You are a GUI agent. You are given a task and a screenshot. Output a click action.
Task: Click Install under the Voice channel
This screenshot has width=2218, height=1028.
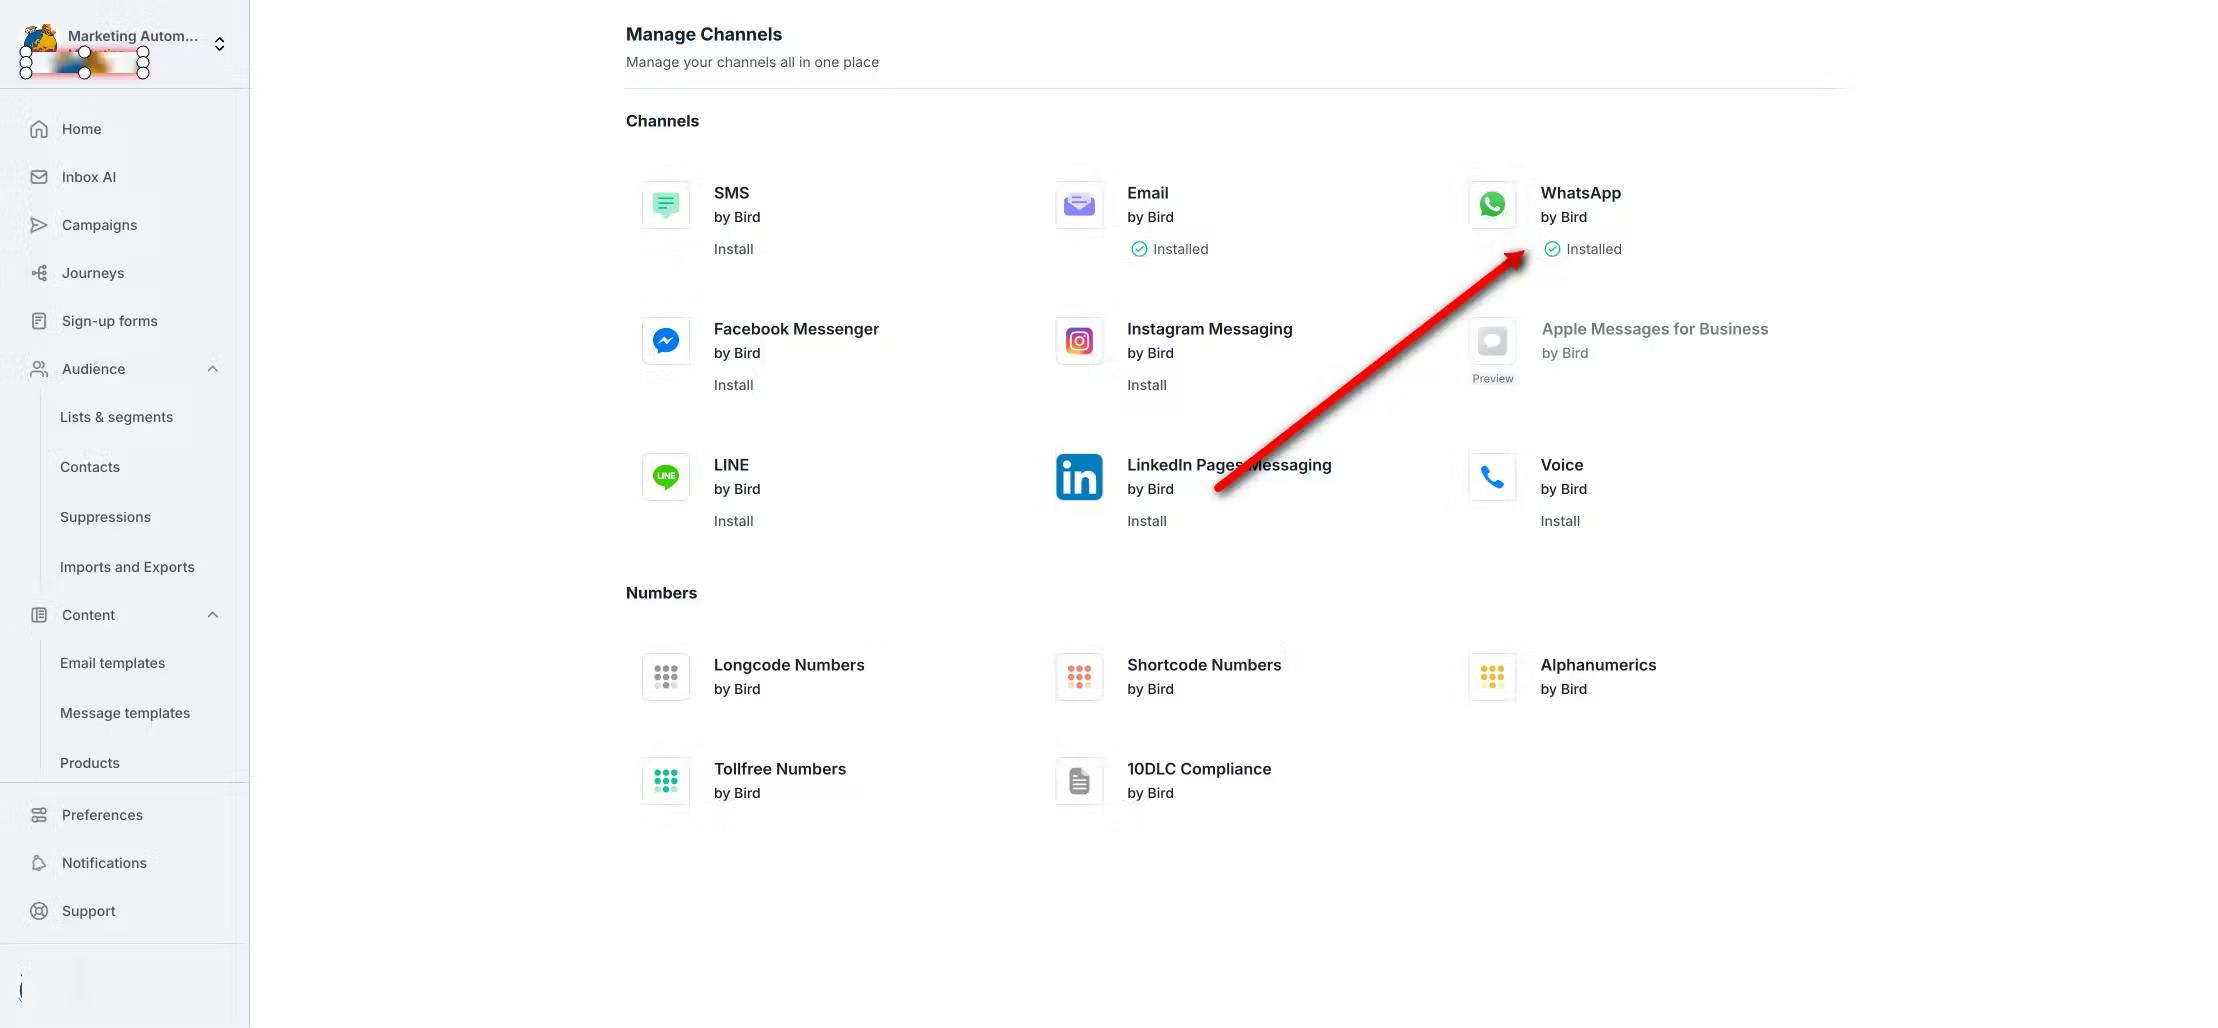pos(1560,521)
